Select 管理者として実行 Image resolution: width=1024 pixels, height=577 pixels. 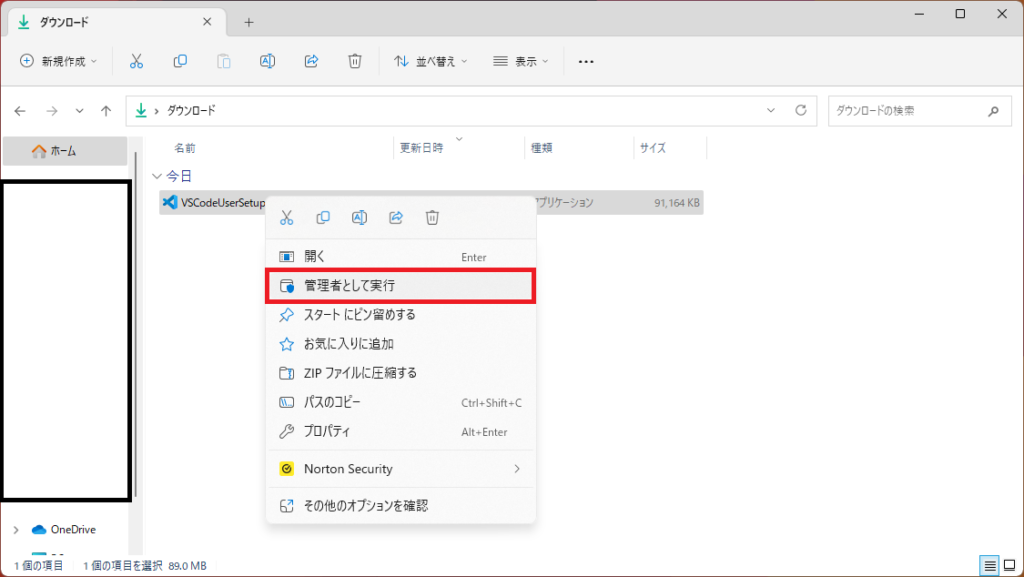(x=401, y=286)
